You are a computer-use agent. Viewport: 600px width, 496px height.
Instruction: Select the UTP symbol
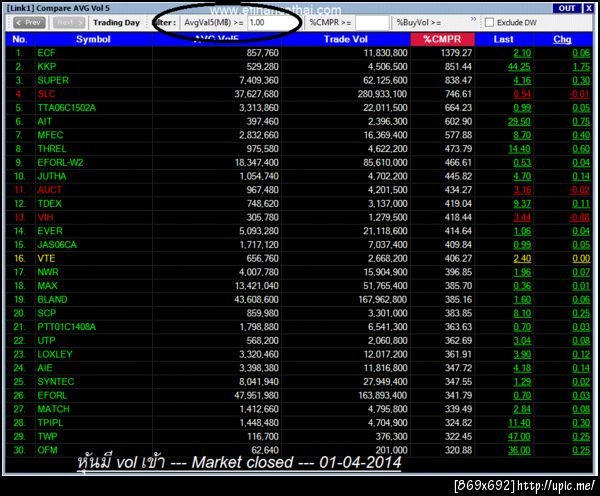(46, 341)
